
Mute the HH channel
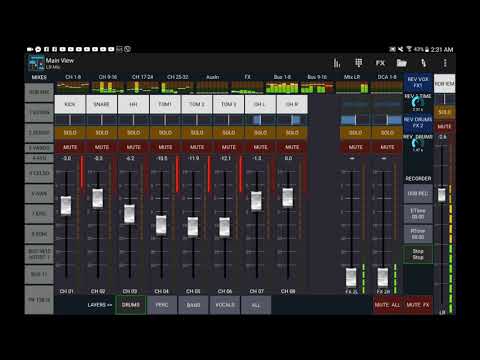[x=133, y=147]
